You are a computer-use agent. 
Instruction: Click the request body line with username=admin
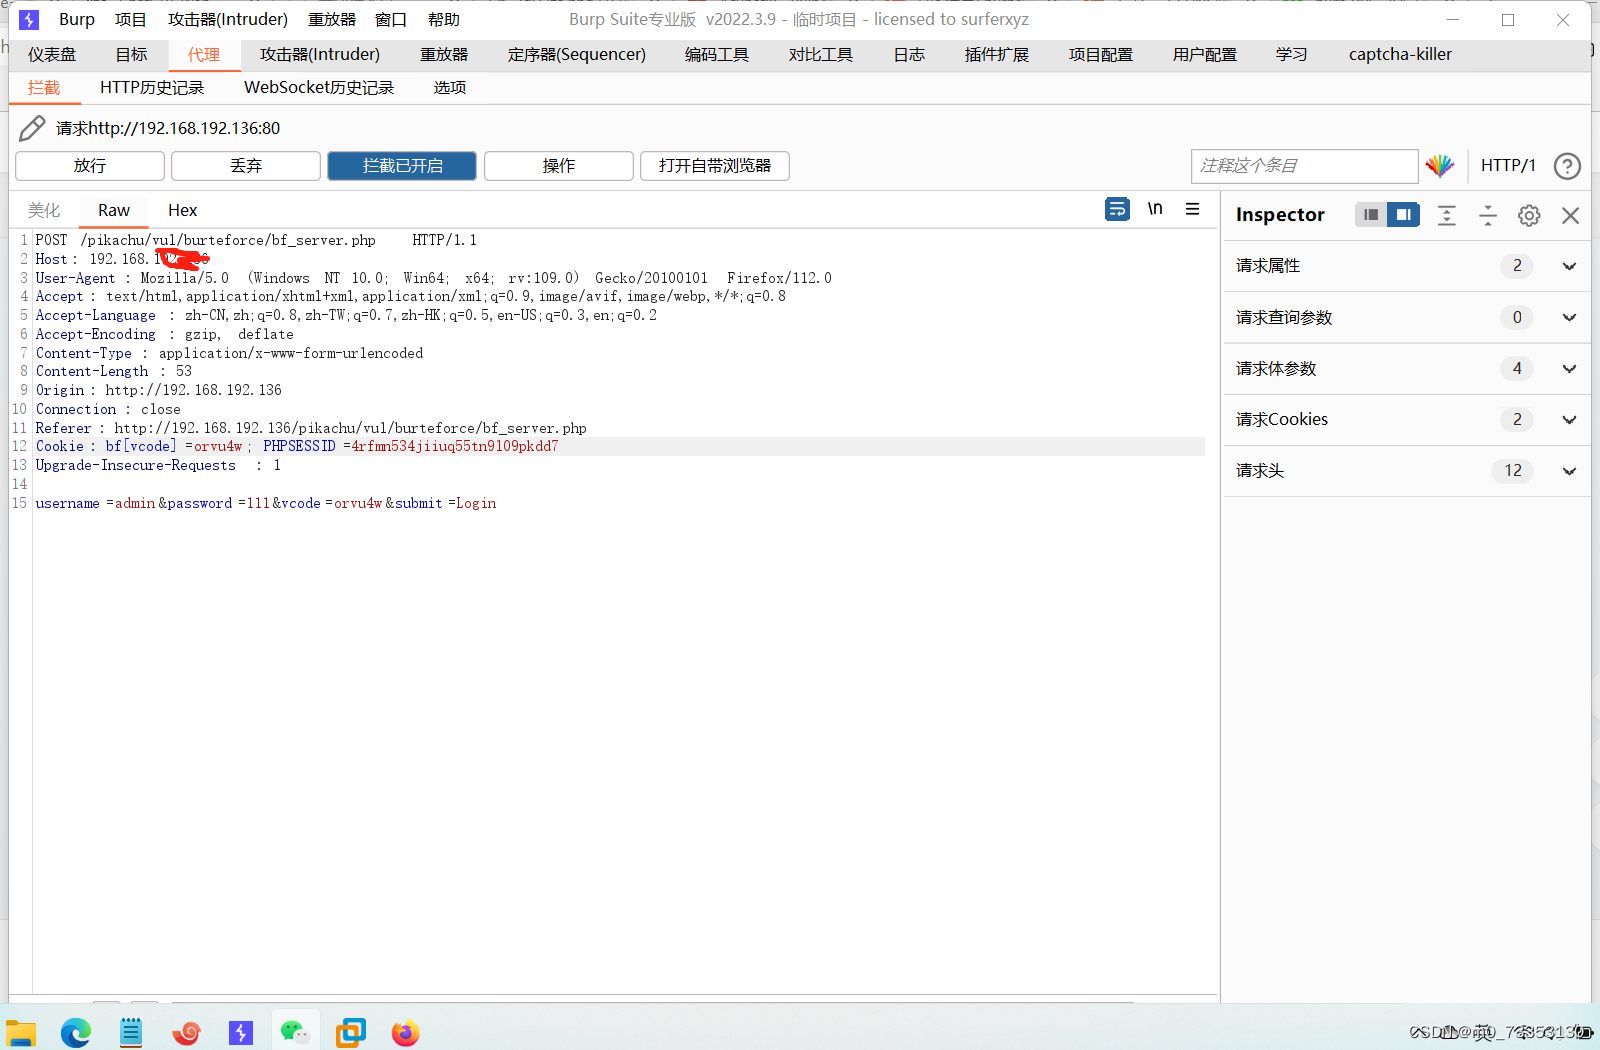coord(266,503)
